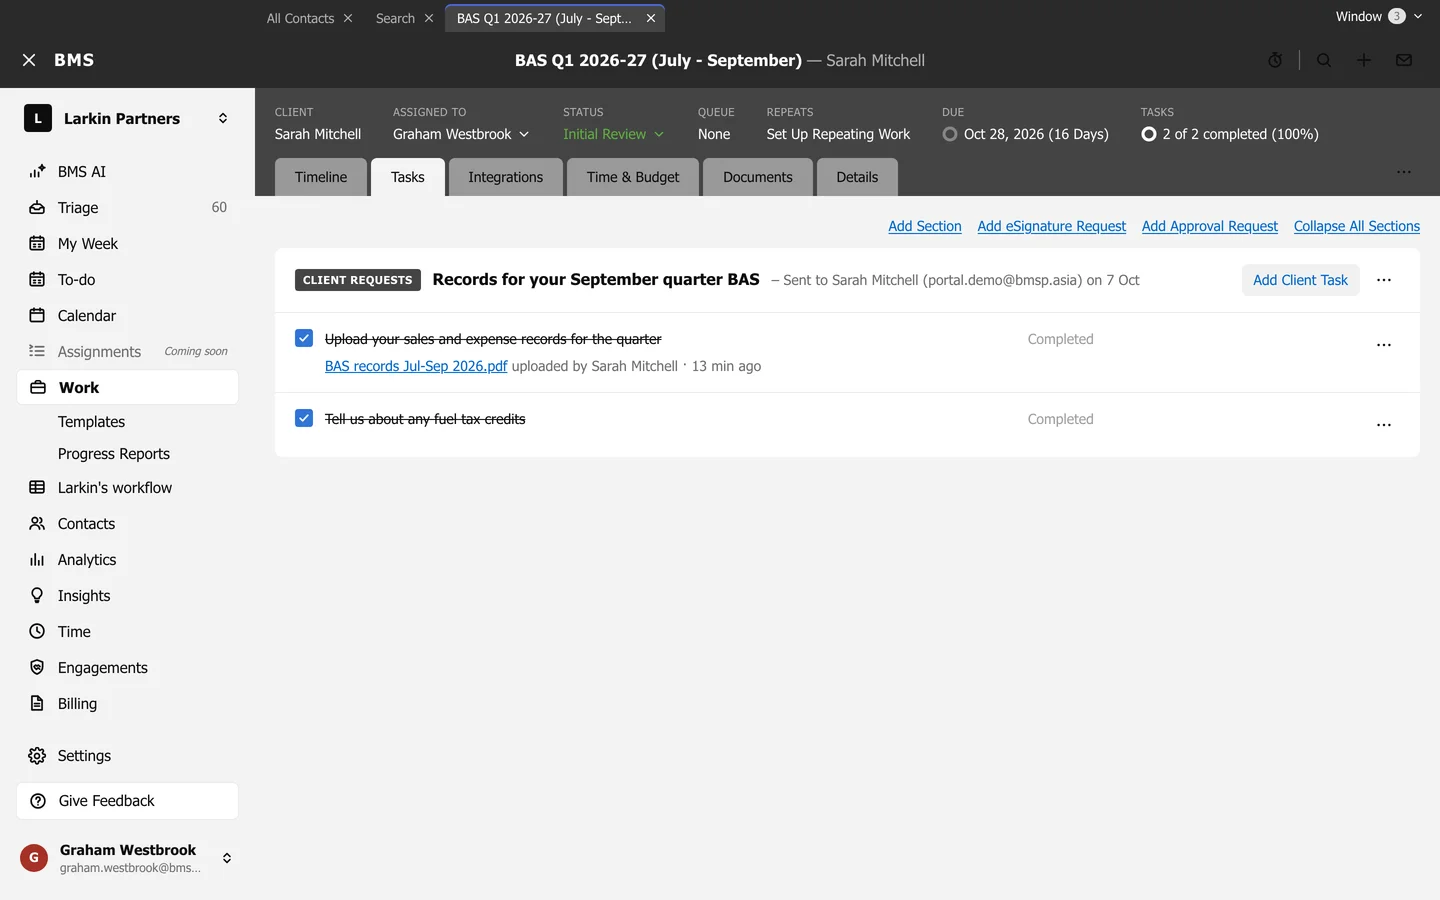Open Templates under Work
Image resolution: width=1440 pixels, height=900 pixels.
91,421
